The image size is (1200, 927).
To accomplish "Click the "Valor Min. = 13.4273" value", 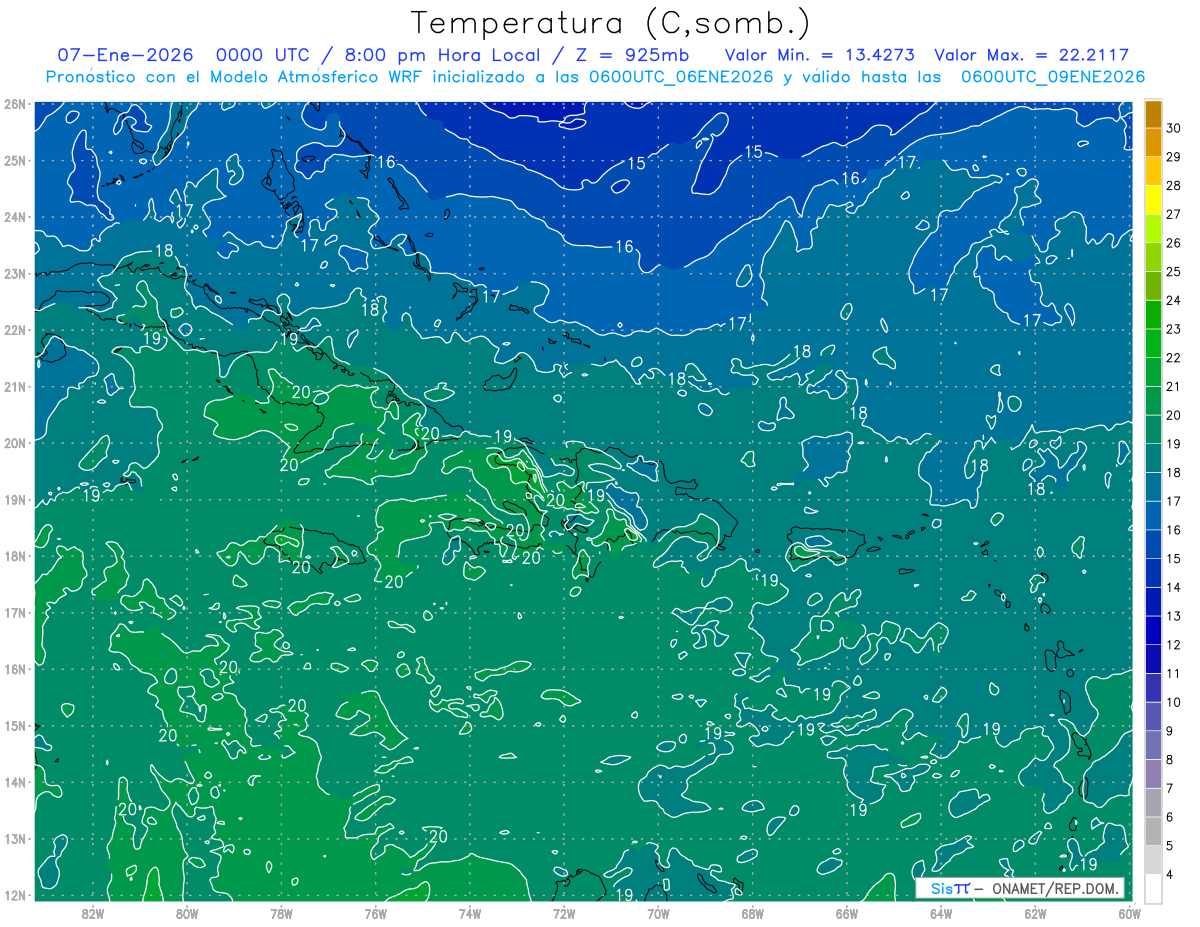I will (x=819, y=55).
